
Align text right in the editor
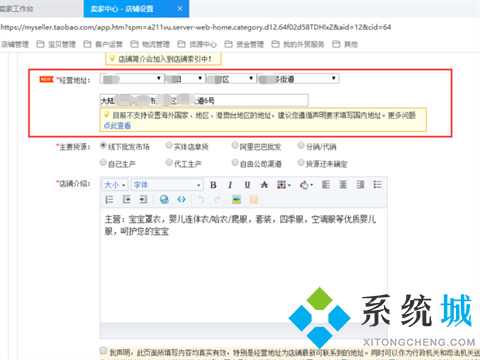(x=360, y=185)
